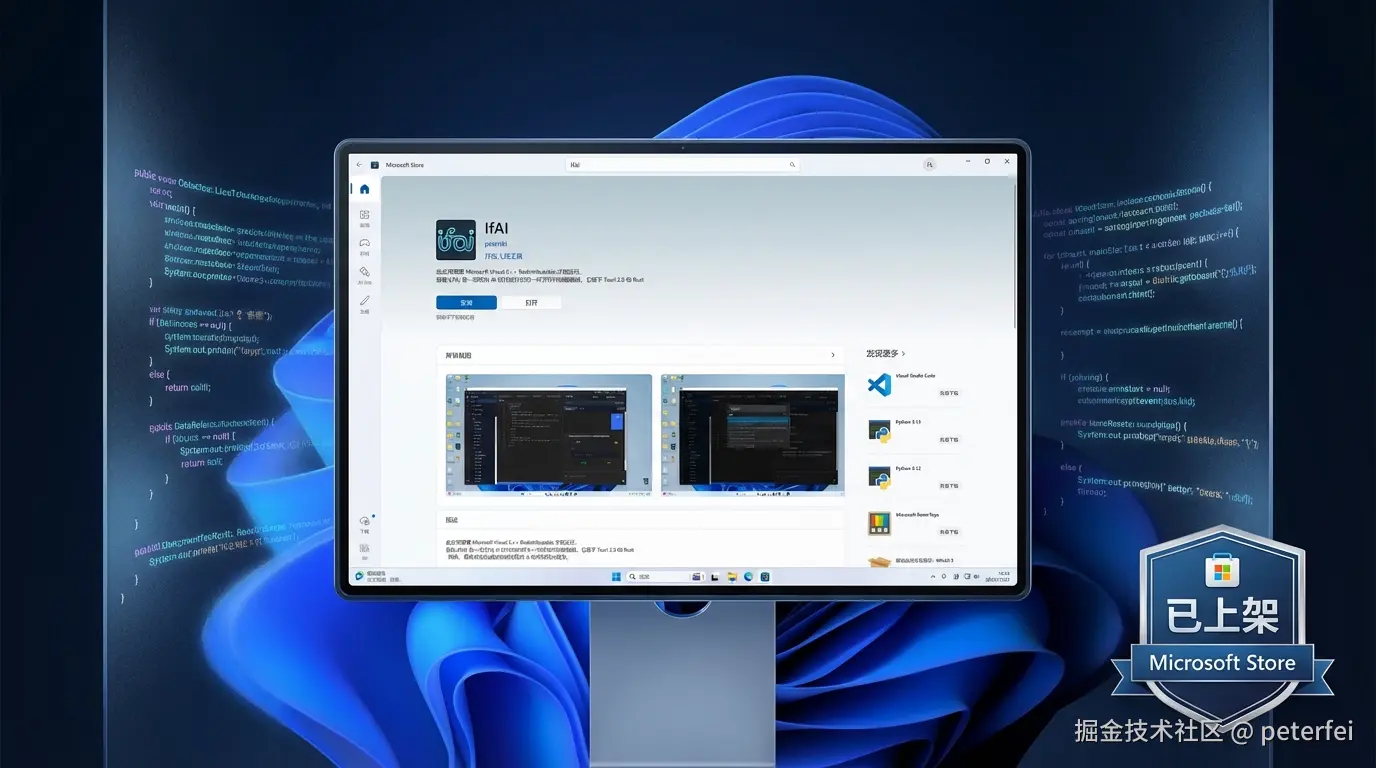
Task: Go to Home in the Store sidebar
Action: click(365, 190)
